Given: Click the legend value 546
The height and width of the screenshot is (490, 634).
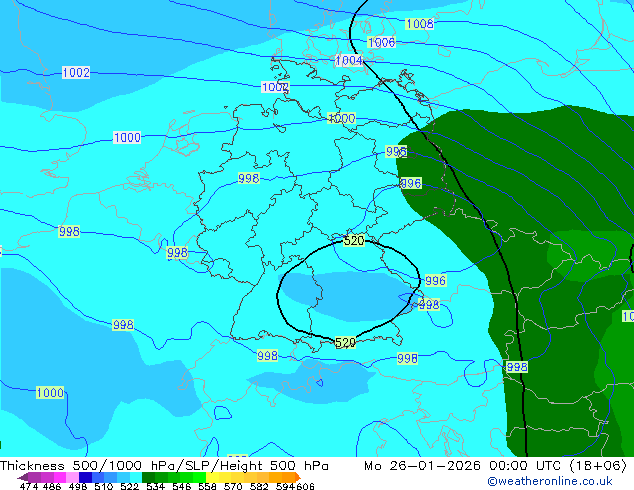Looking at the screenshot, I should pyautogui.click(x=182, y=486).
